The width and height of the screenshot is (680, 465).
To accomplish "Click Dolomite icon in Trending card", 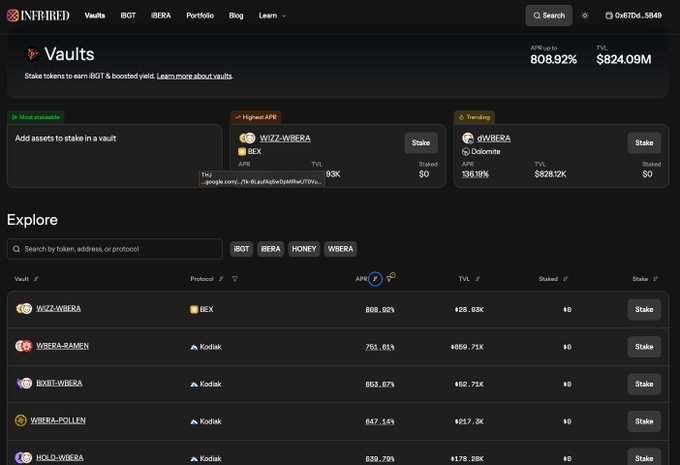I will [x=465, y=151].
